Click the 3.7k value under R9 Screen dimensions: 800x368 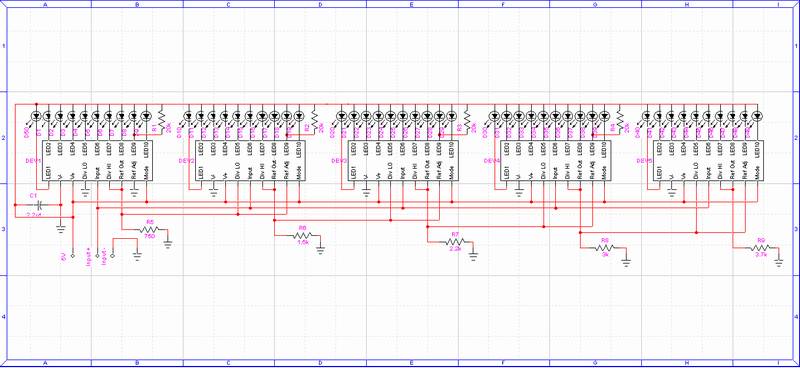pyautogui.click(x=761, y=254)
